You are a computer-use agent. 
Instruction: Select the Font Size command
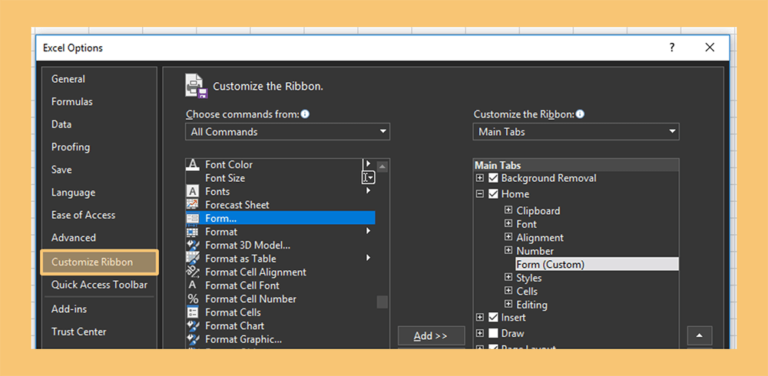tap(225, 178)
